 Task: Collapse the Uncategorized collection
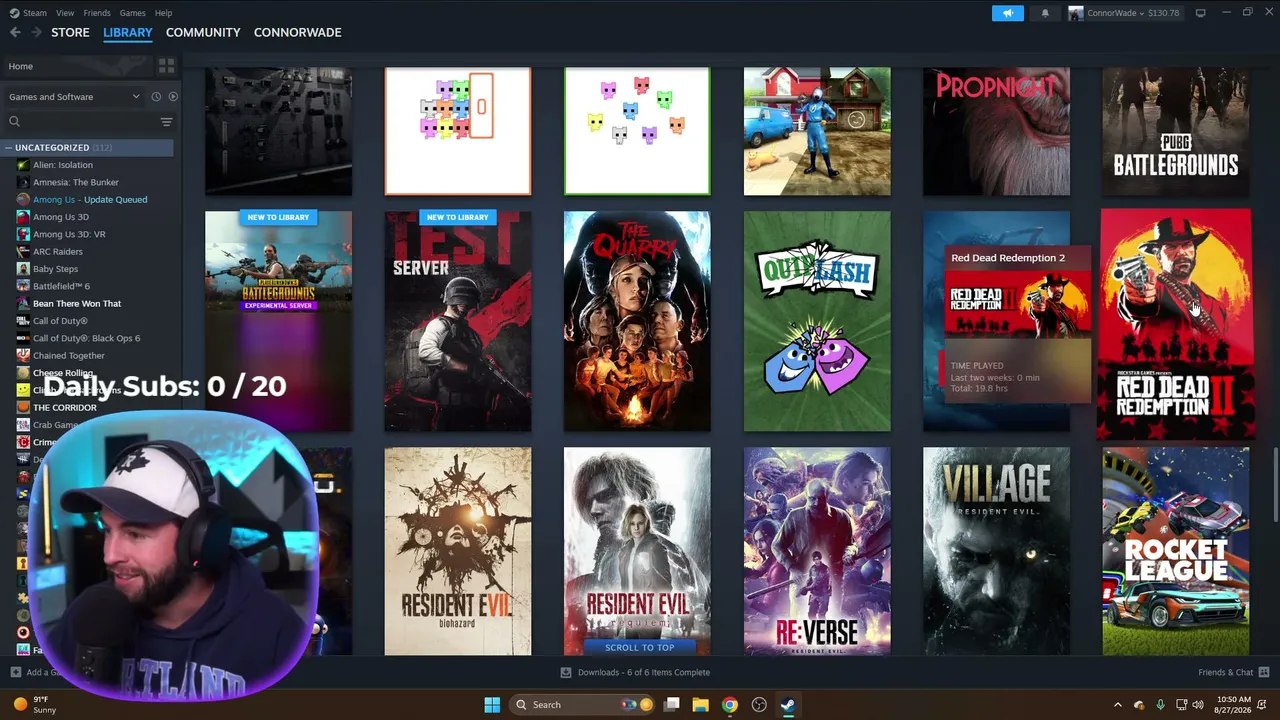point(8,148)
